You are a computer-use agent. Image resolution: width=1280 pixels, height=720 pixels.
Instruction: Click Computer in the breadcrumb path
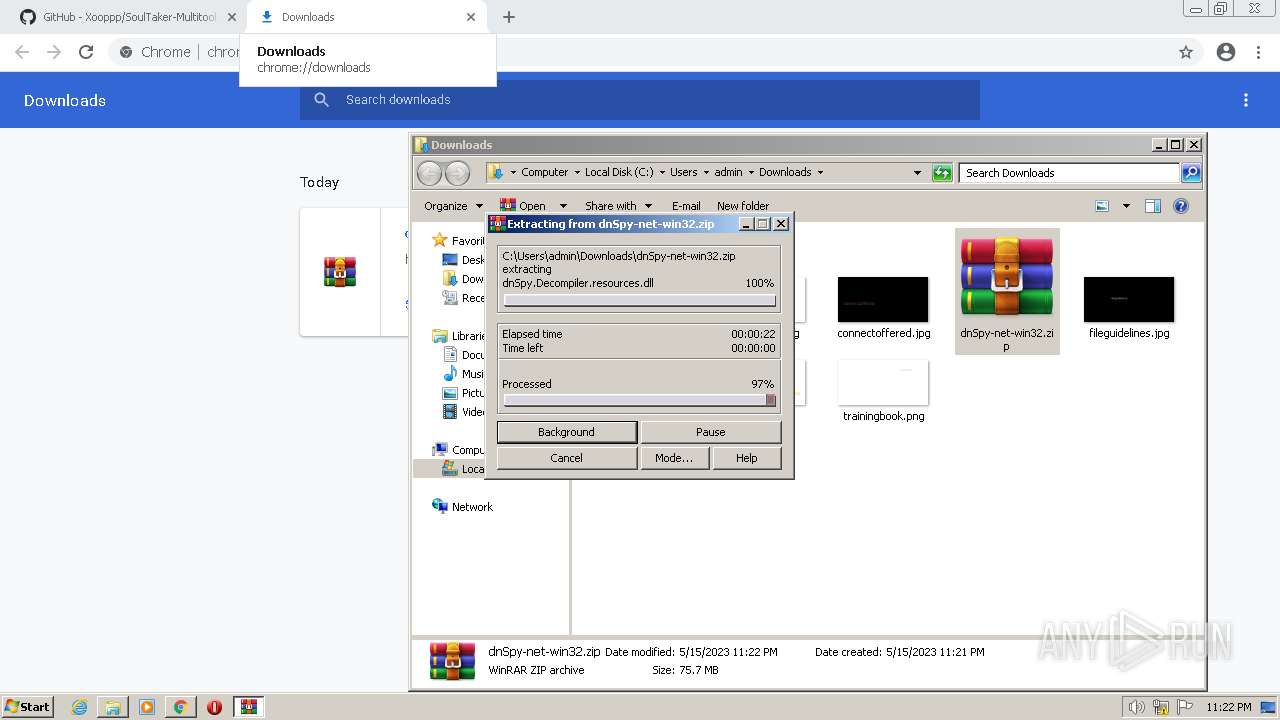tap(544, 172)
